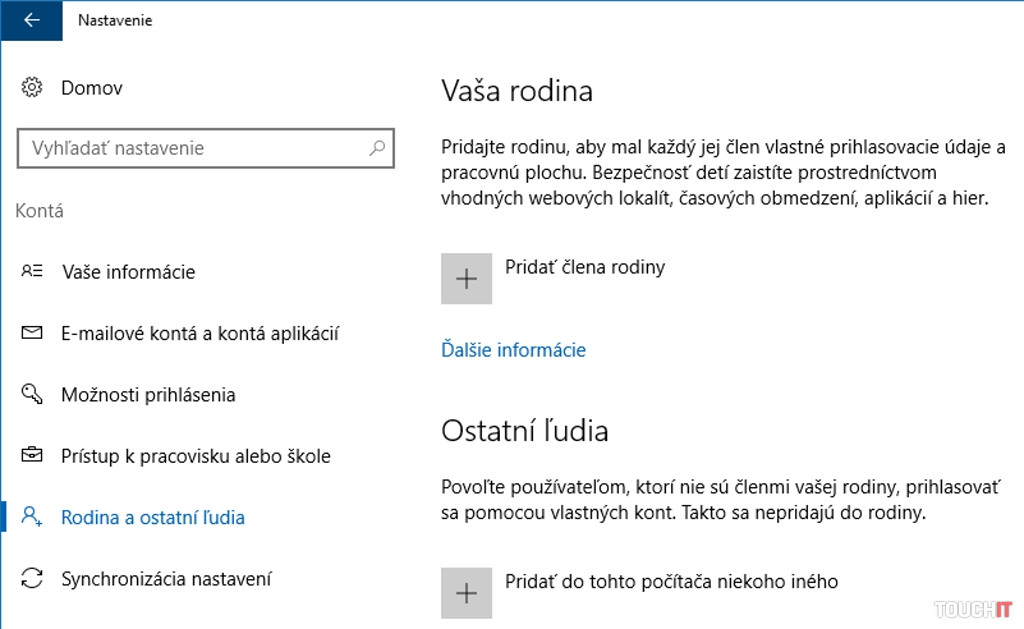The width and height of the screenshot is (1024, 629).
Task: Click the magnifier icon in search box
Action: click(377, 148)
